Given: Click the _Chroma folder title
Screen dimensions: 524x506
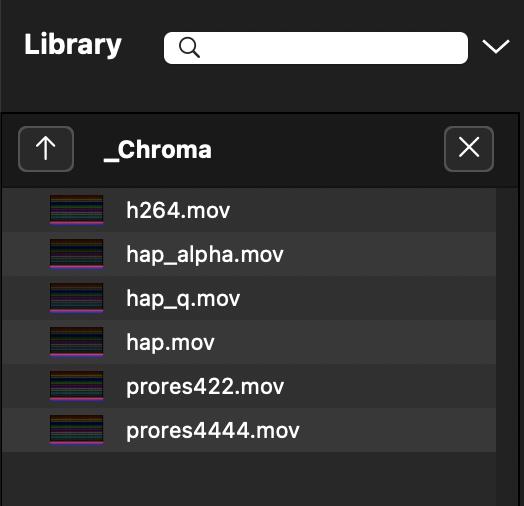Looking at the screenshot, I should pyautogui.click(x=158, y=150).
